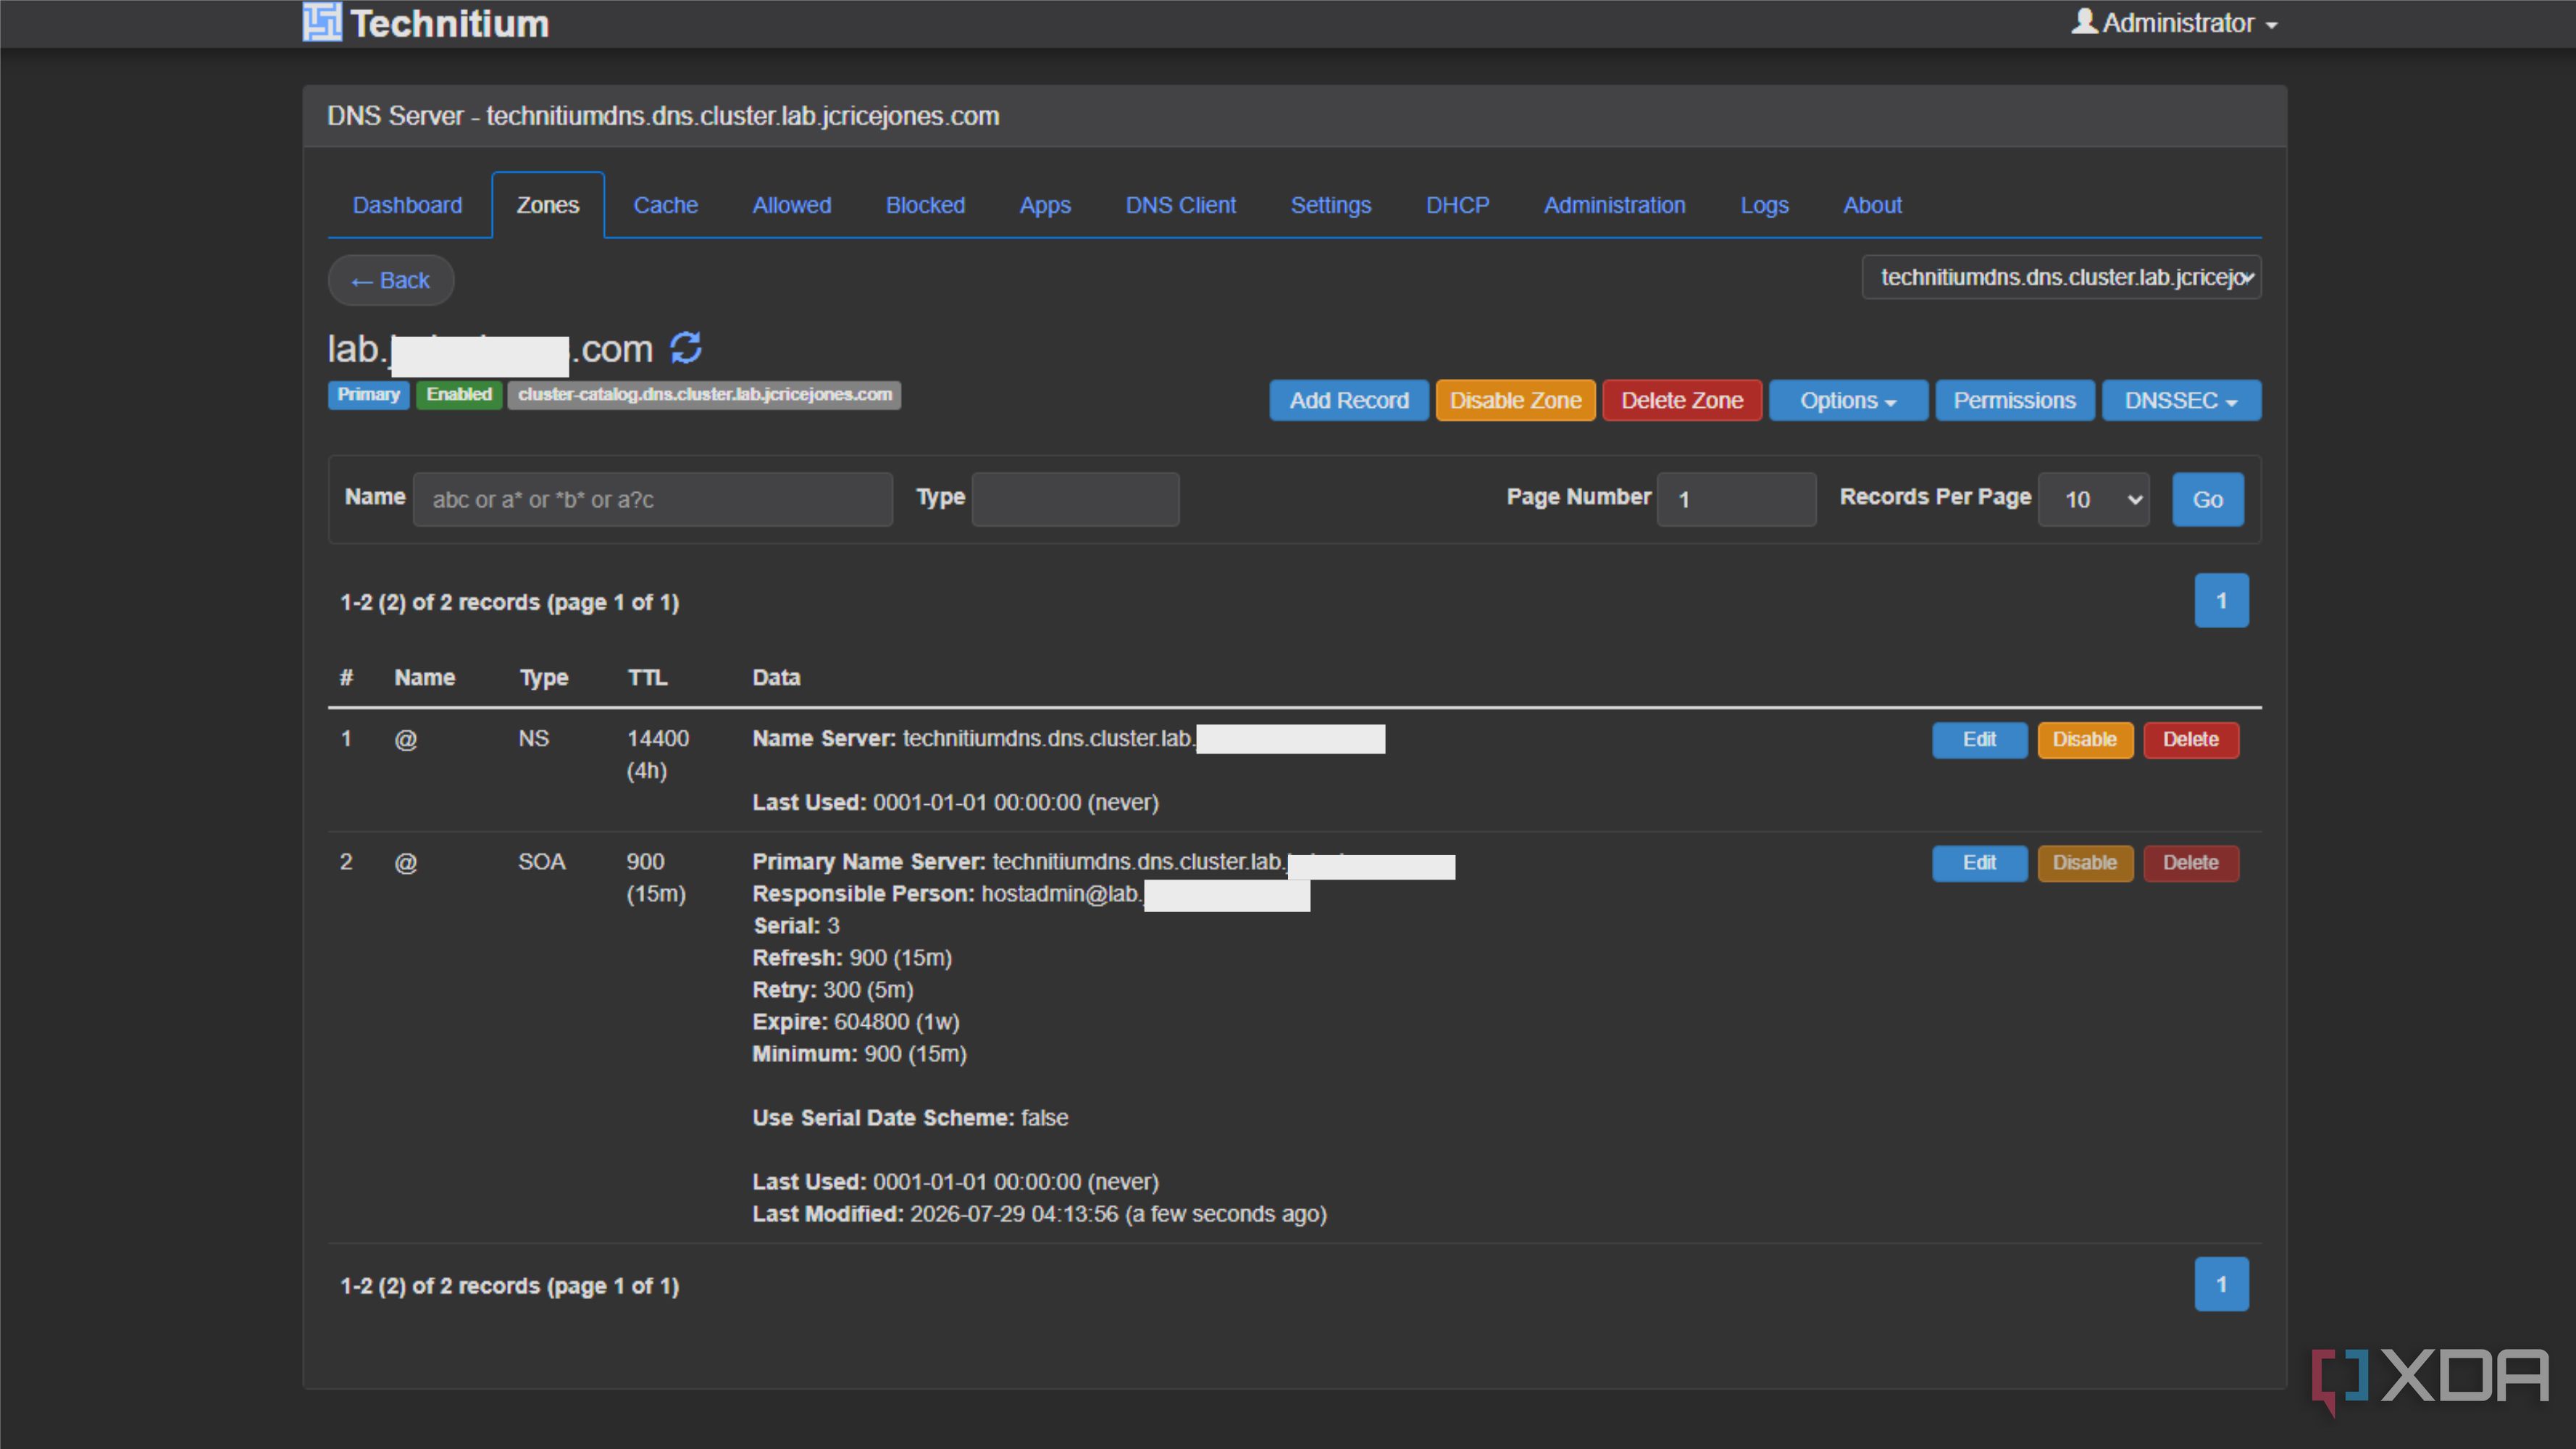Viewport: 2576px width, 1449px height.
Task: Click the Delete Zone button
Action: pos(1682,400)
